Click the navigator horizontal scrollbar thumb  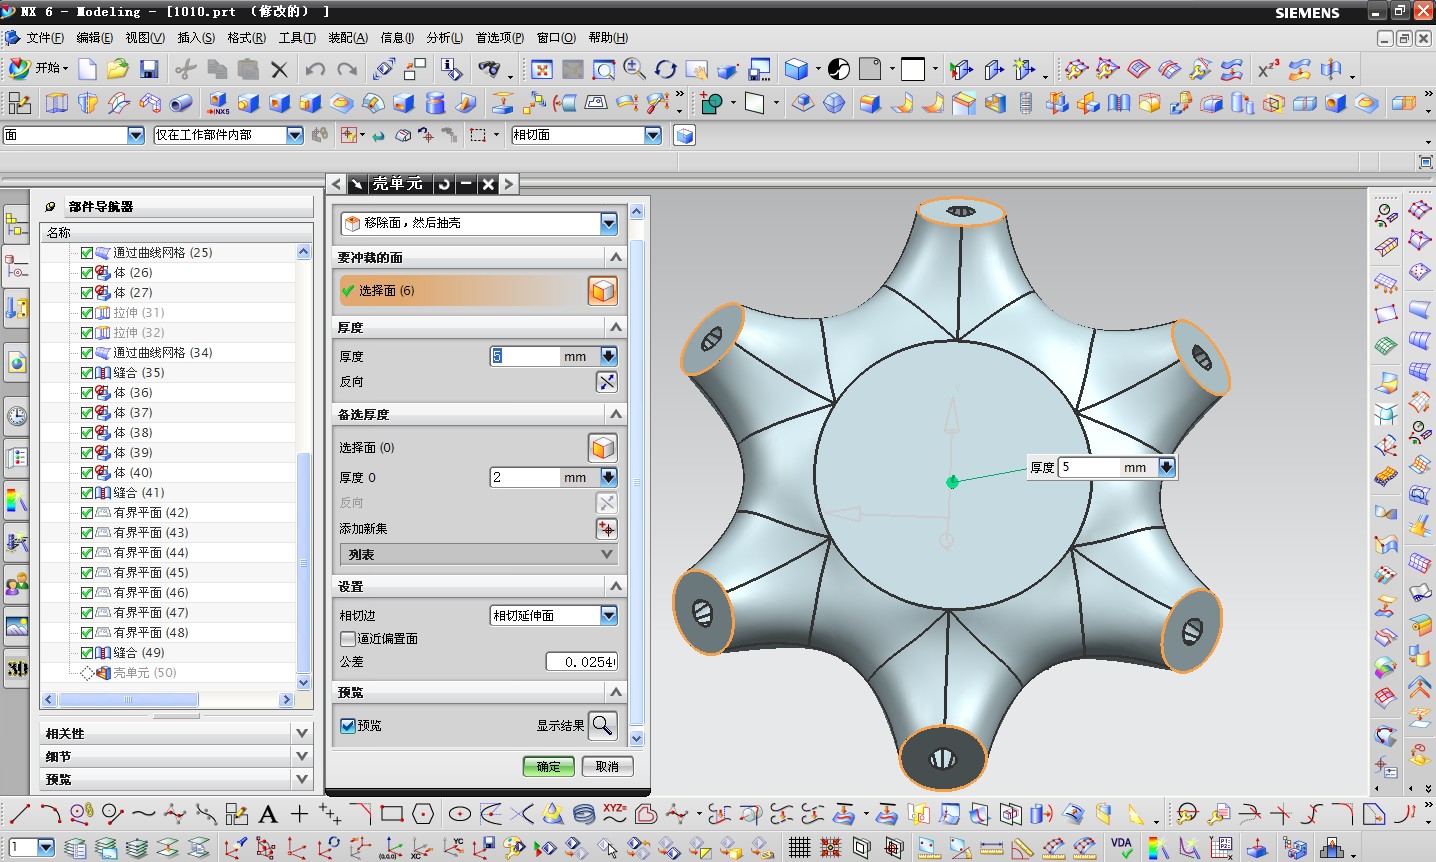click(128, 700)
